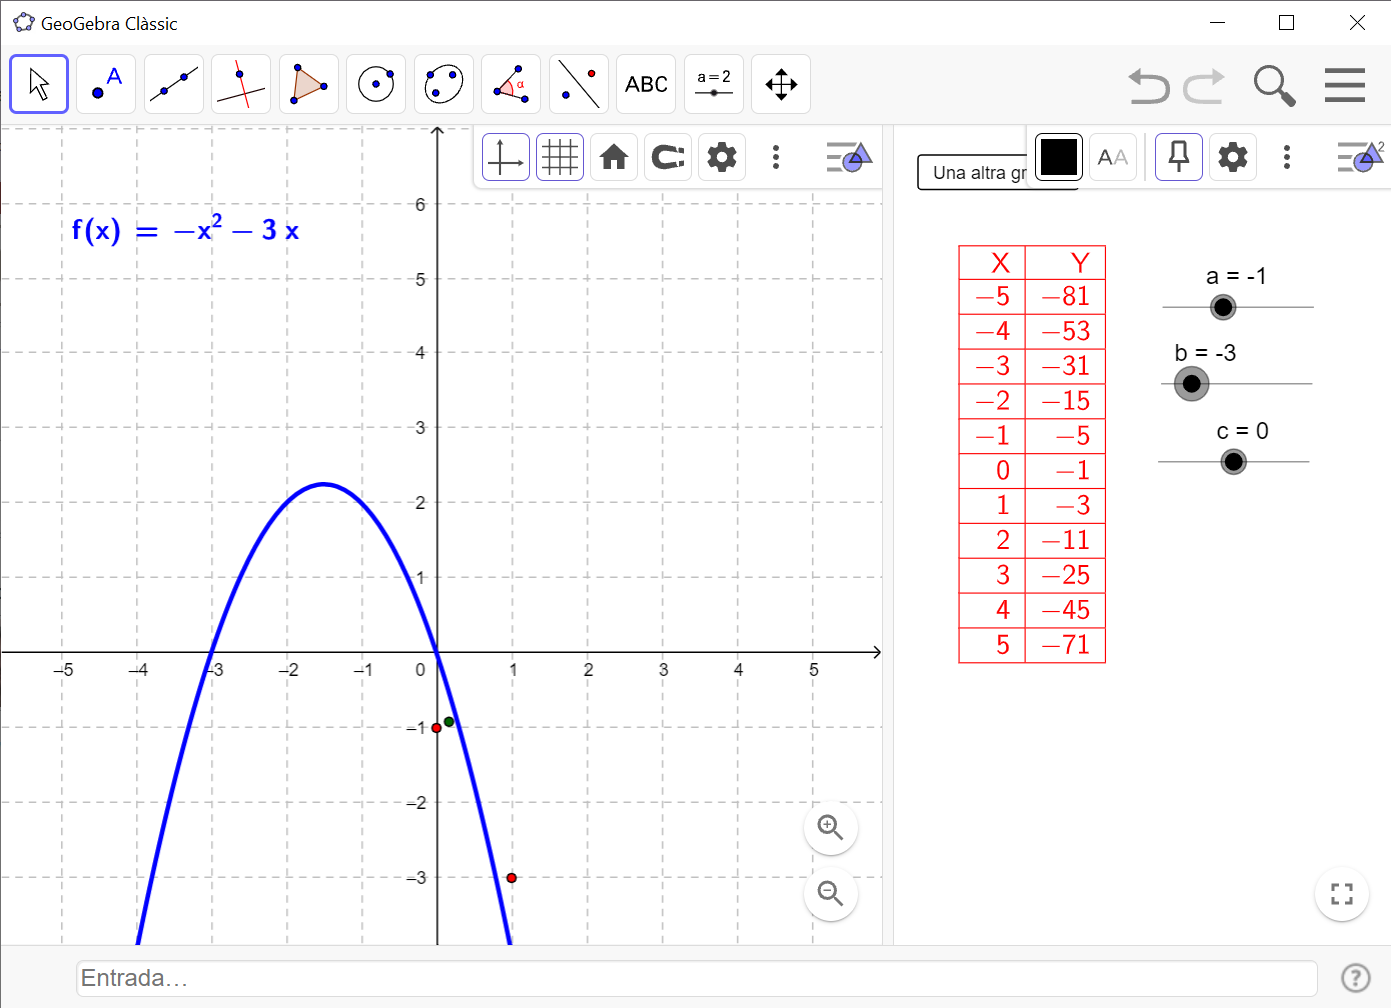This screenshot has width=1391, height=1008.
Task: Click the table cell showing -71
Action: 1066,645
